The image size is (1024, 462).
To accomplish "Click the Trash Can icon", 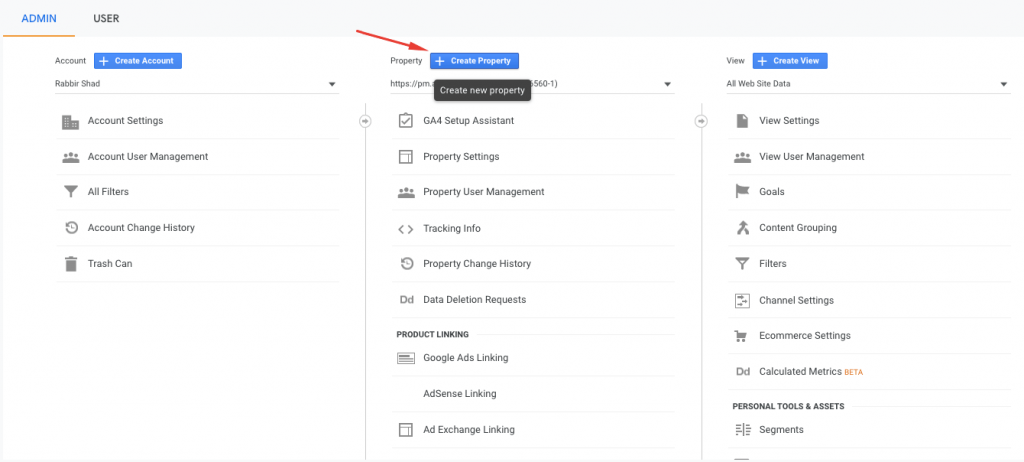I will pyautogui.click(x=70, y=264).
